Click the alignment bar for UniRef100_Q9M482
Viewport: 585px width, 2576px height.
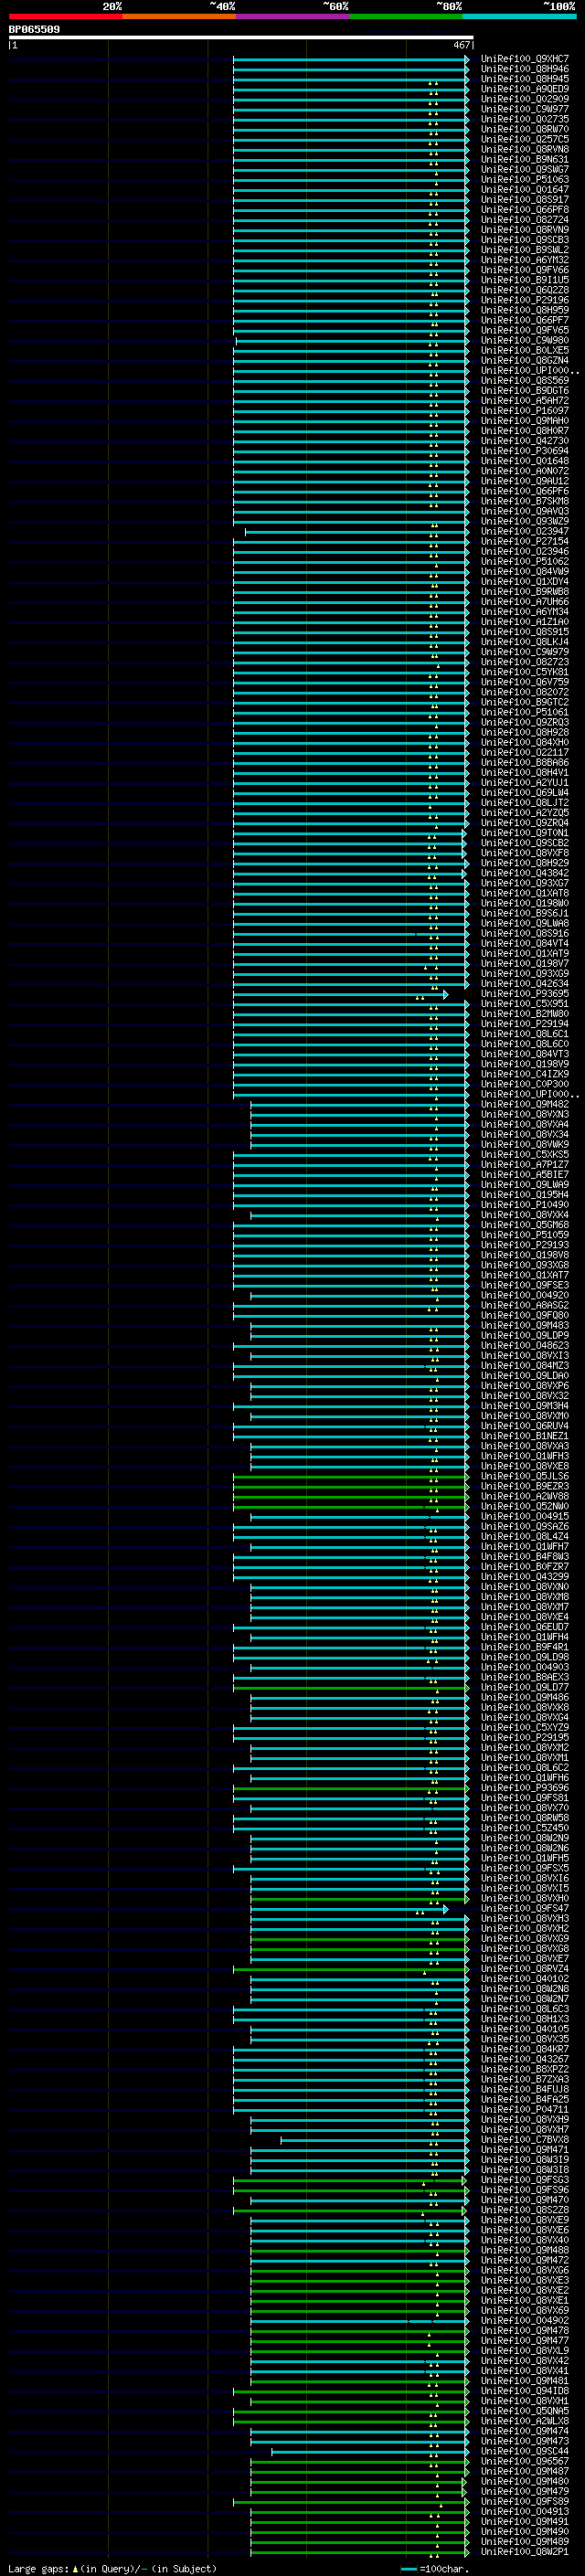pyautogui.click(x=360, y=1105)
